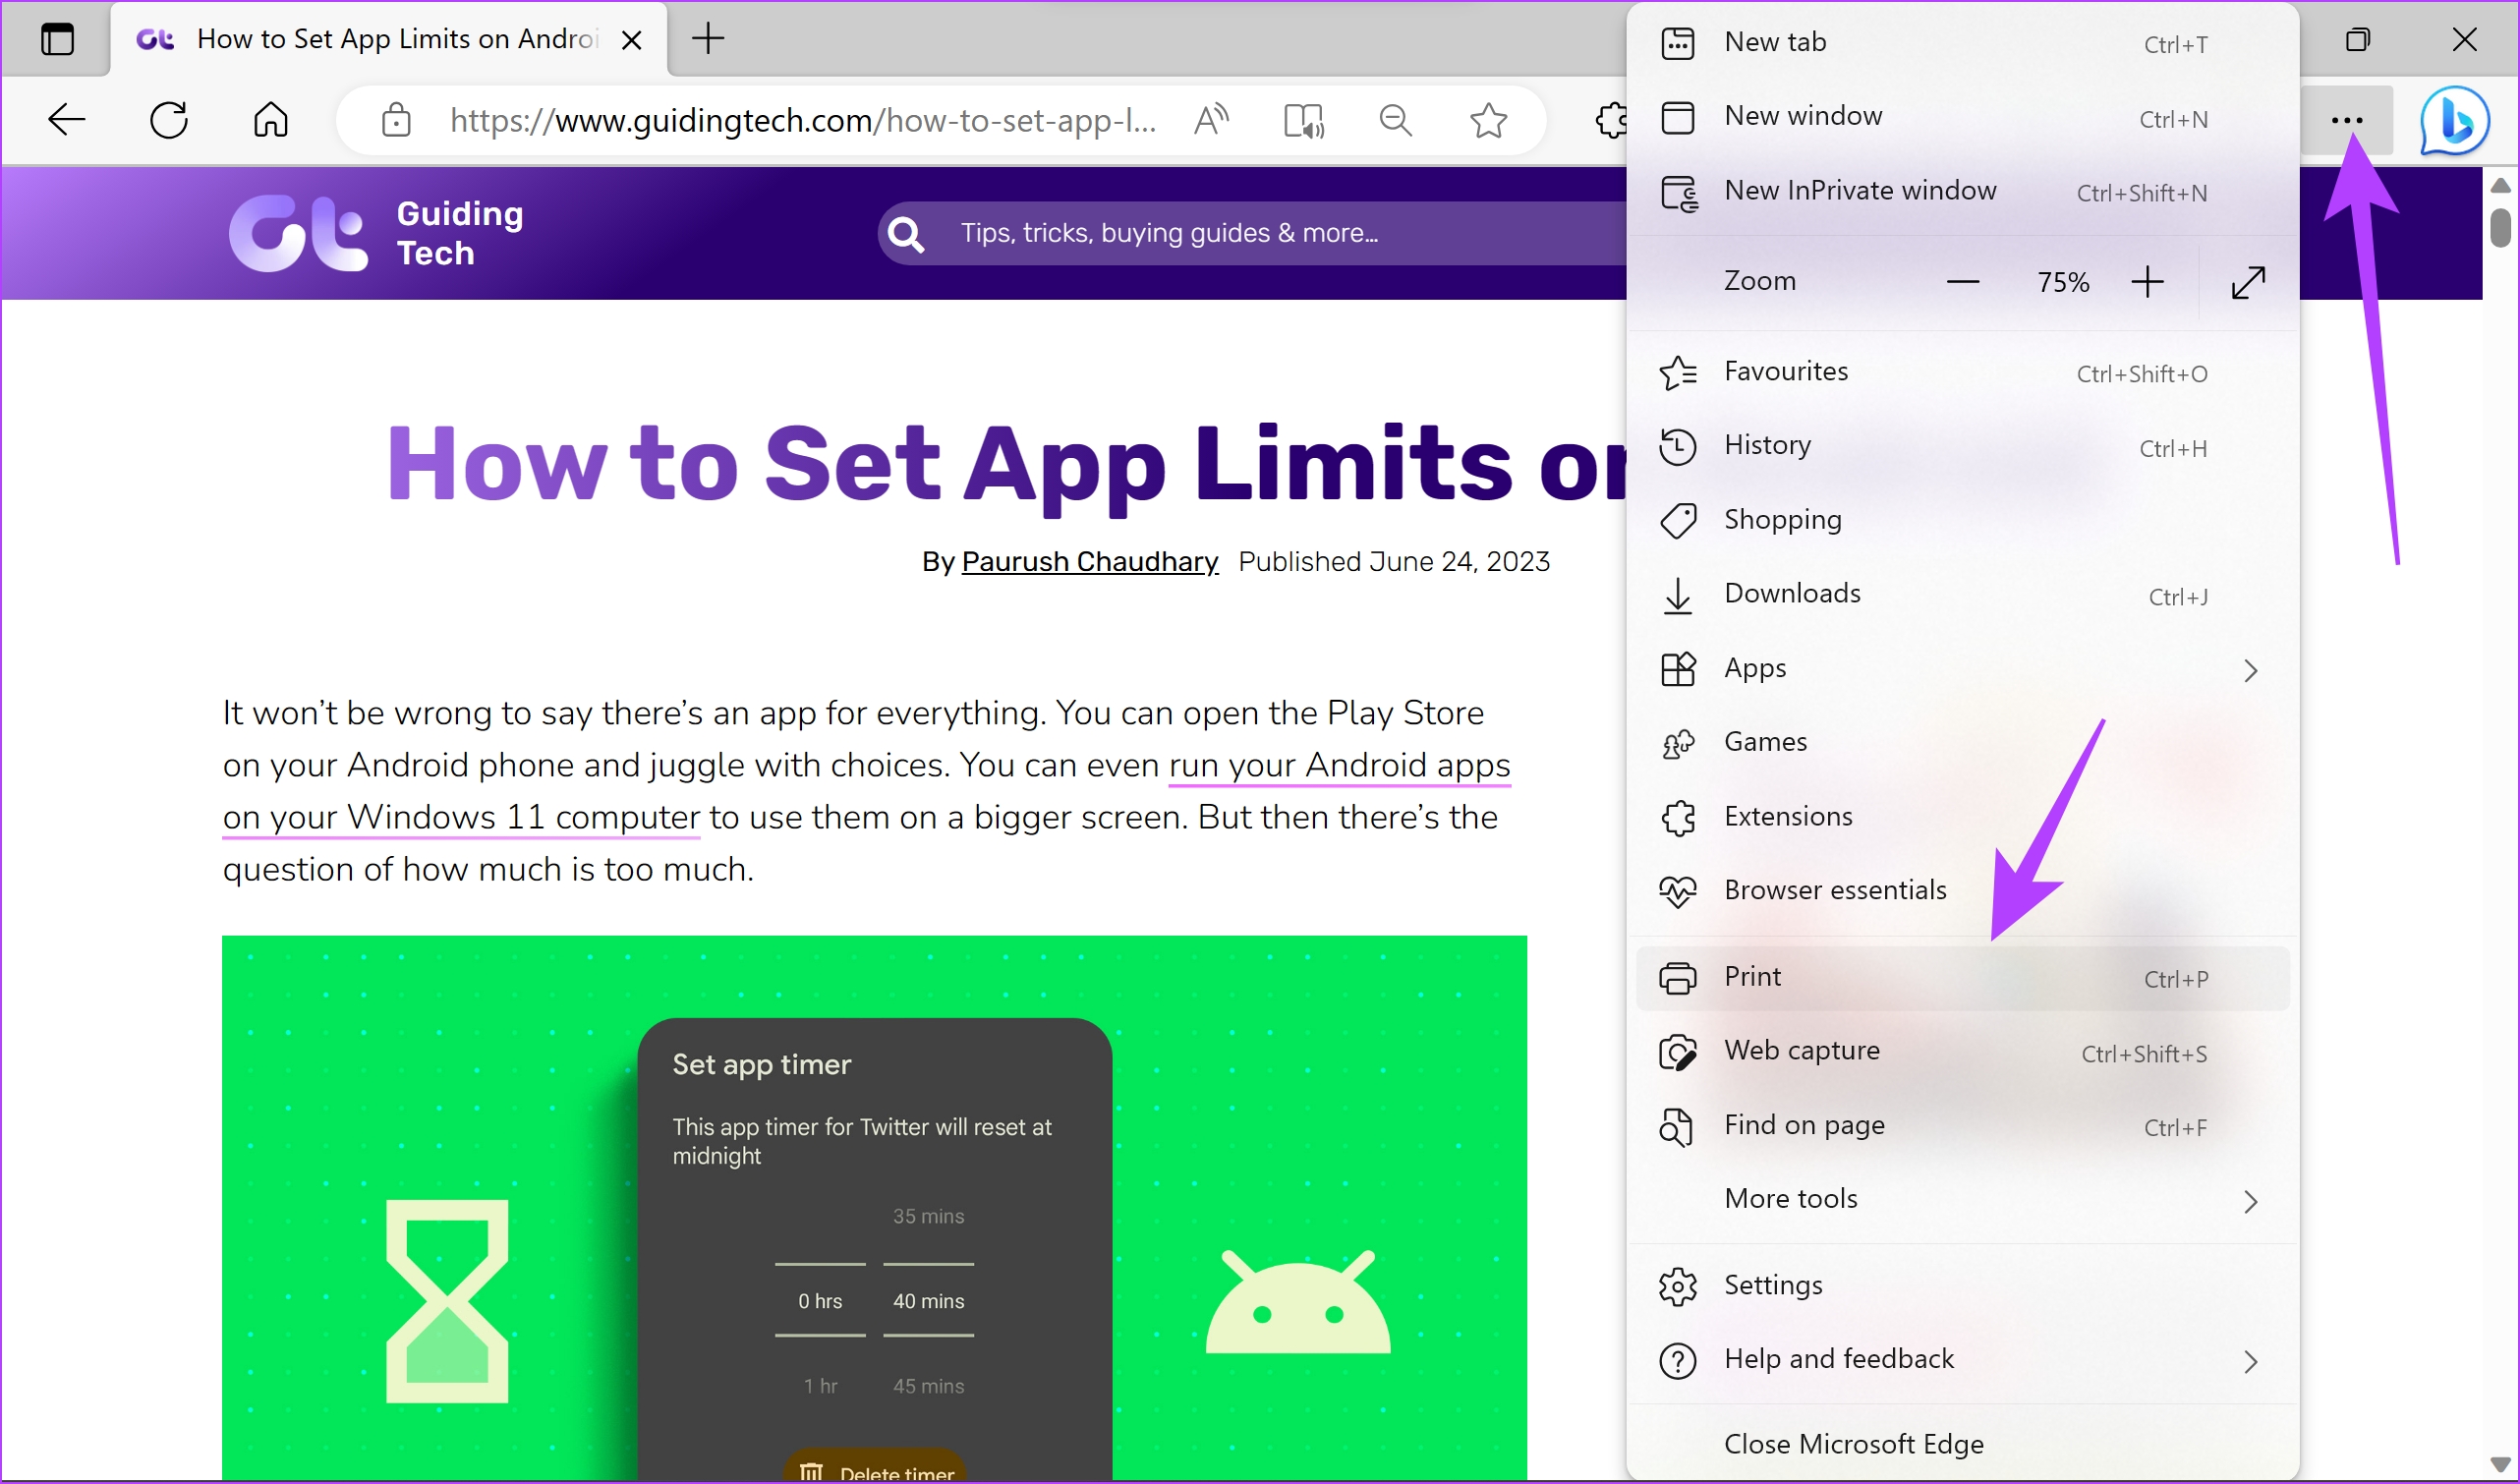Click scrollbar down arrow

coord(2500,1465)
